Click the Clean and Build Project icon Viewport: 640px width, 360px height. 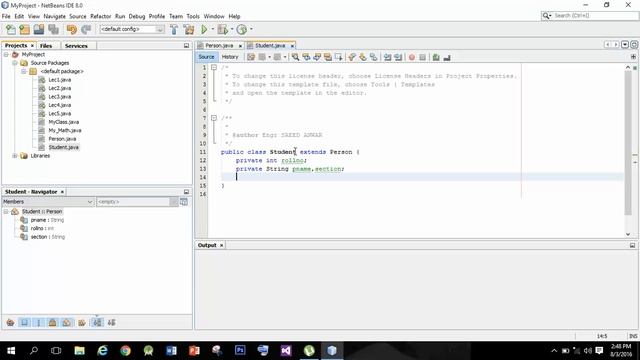[x=189, y=29]
